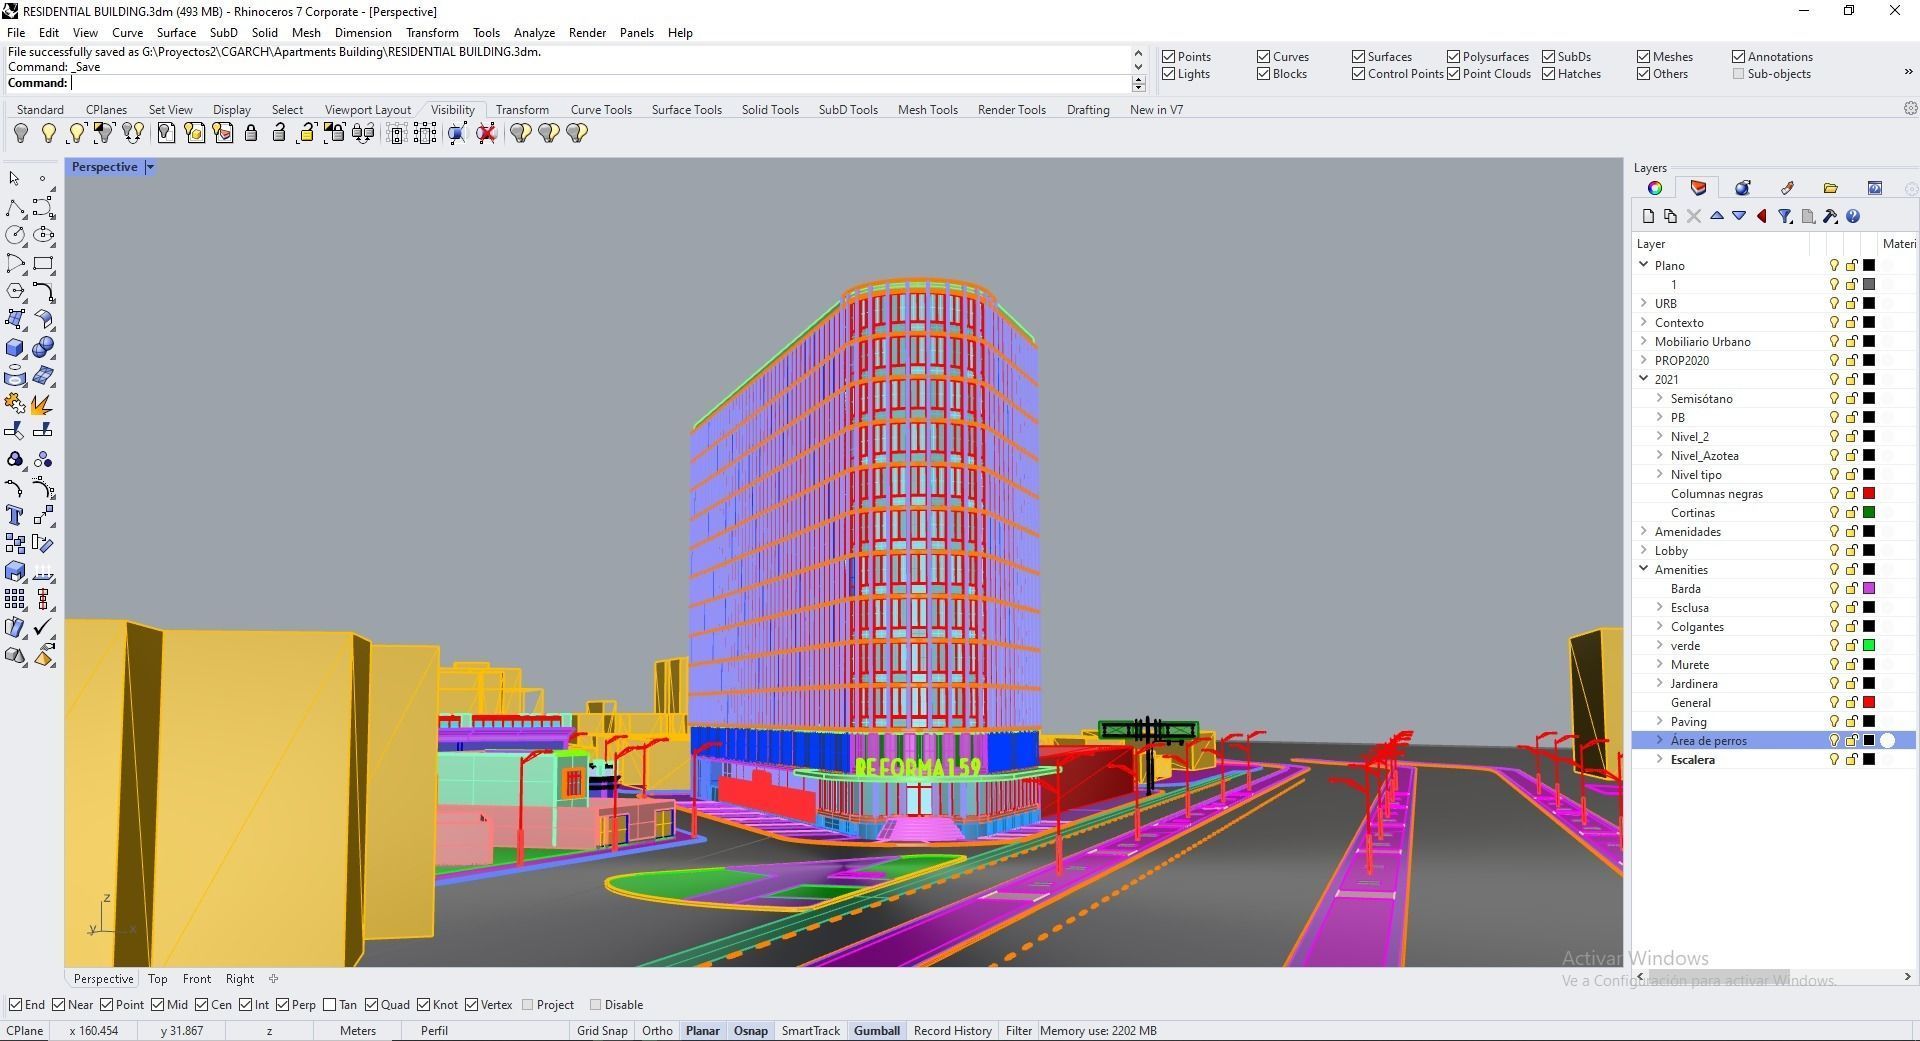Select the Explode tool
Viewport: 1920px width, 1041px height.
[43, 404]
